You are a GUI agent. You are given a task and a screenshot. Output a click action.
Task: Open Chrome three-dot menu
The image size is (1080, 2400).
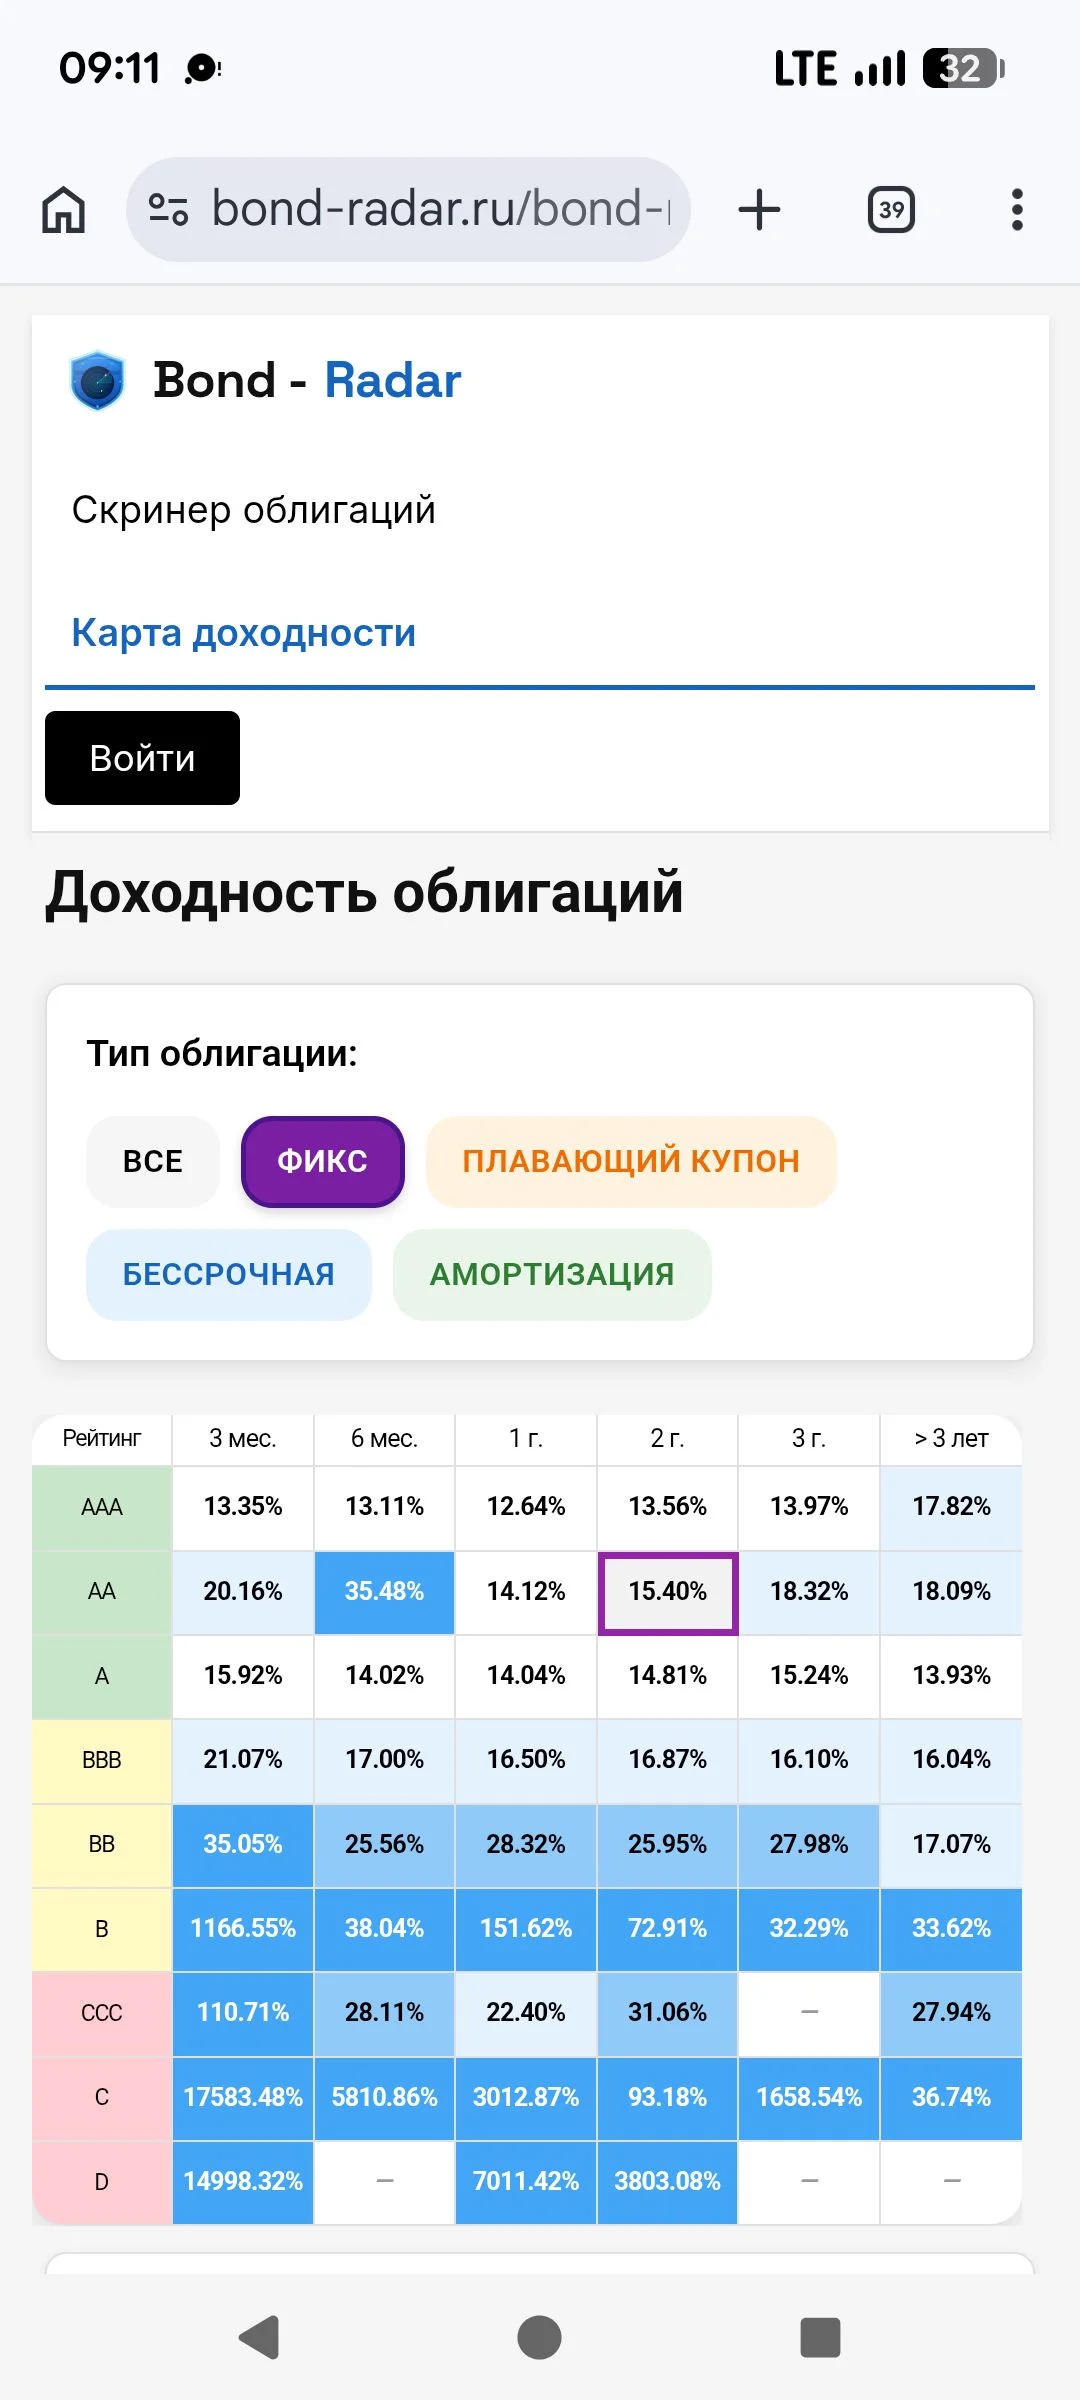tap(1017, 210)
